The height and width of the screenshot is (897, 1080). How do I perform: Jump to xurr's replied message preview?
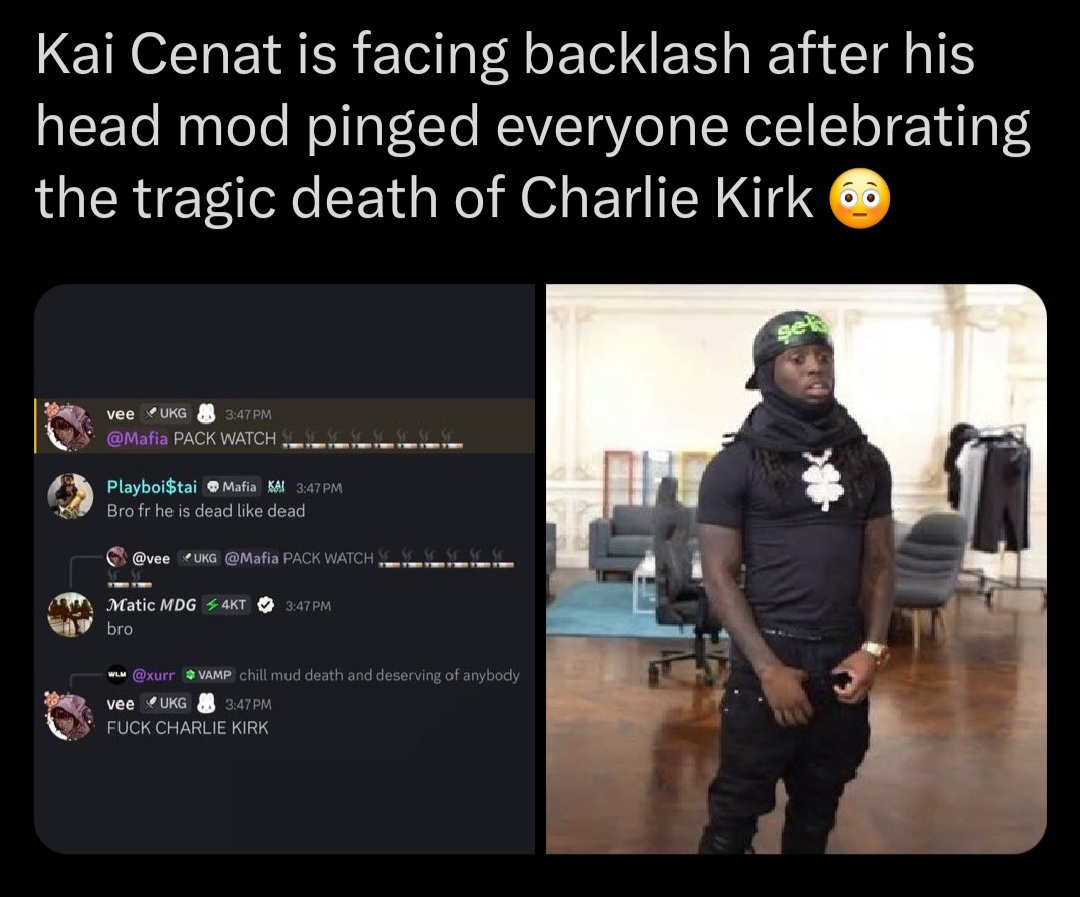[313, 674]
